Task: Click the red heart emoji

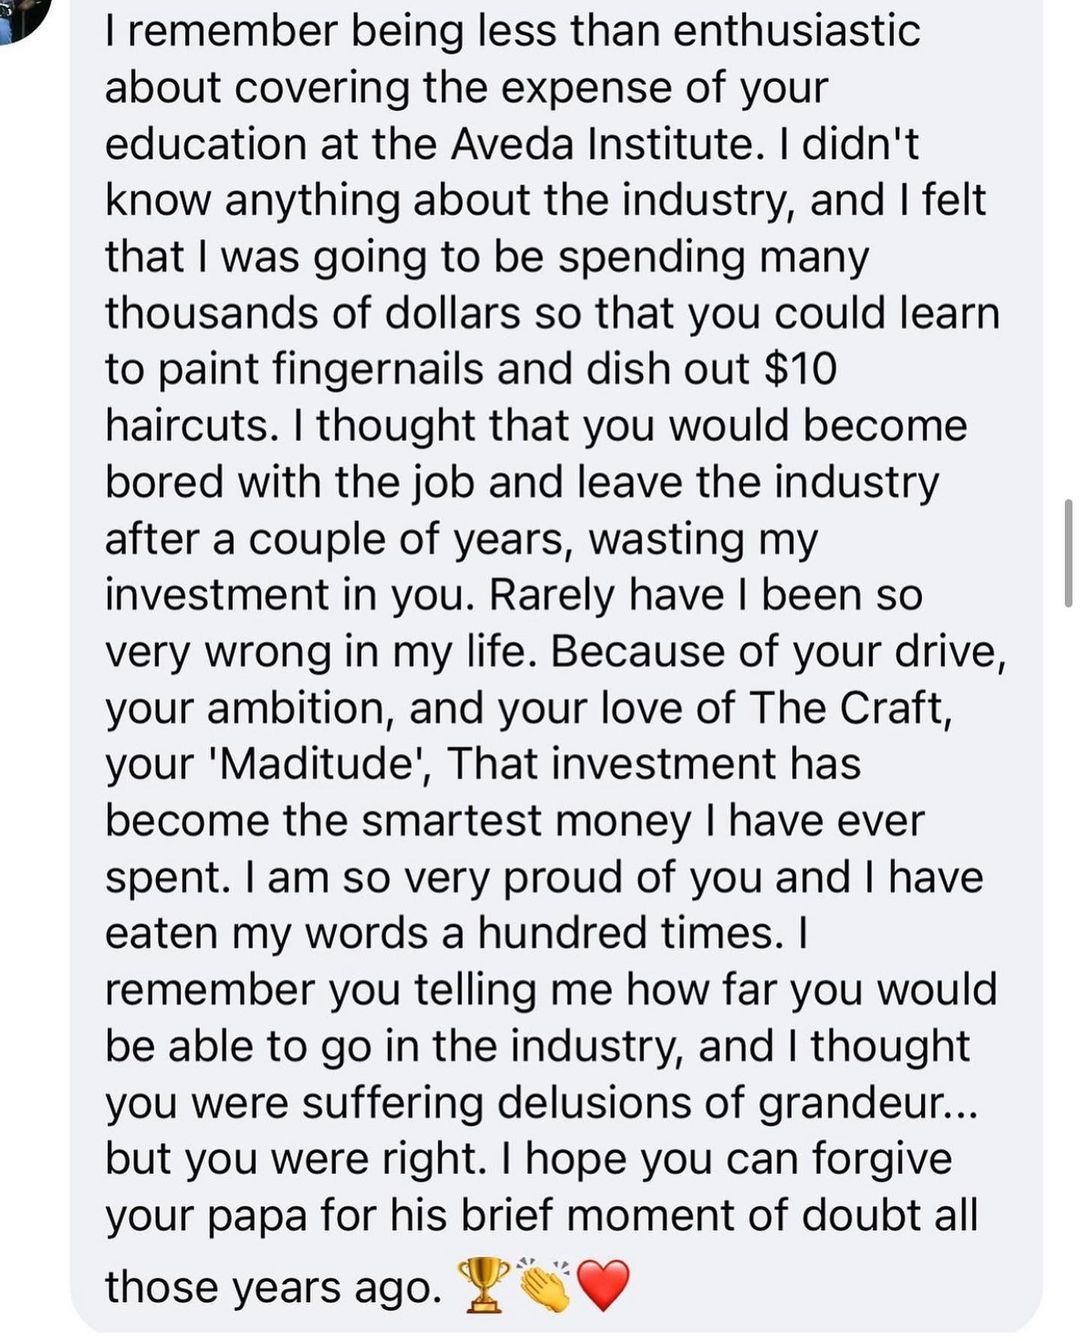Action: 604,1286
